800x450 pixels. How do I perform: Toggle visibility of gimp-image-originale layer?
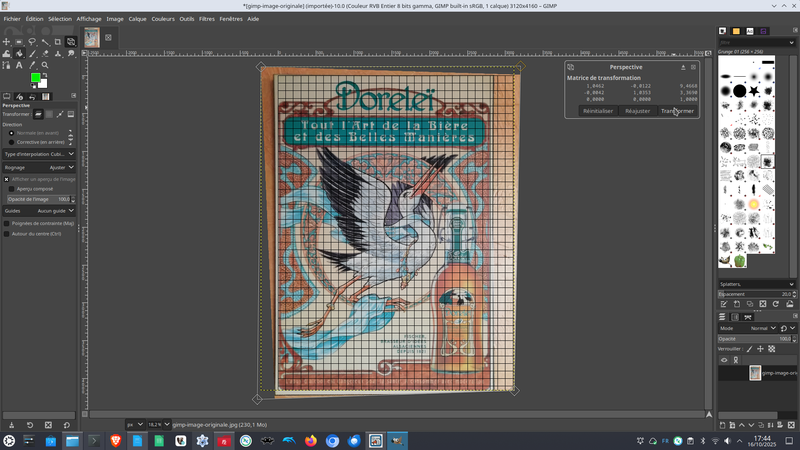(x=725, y=372)
